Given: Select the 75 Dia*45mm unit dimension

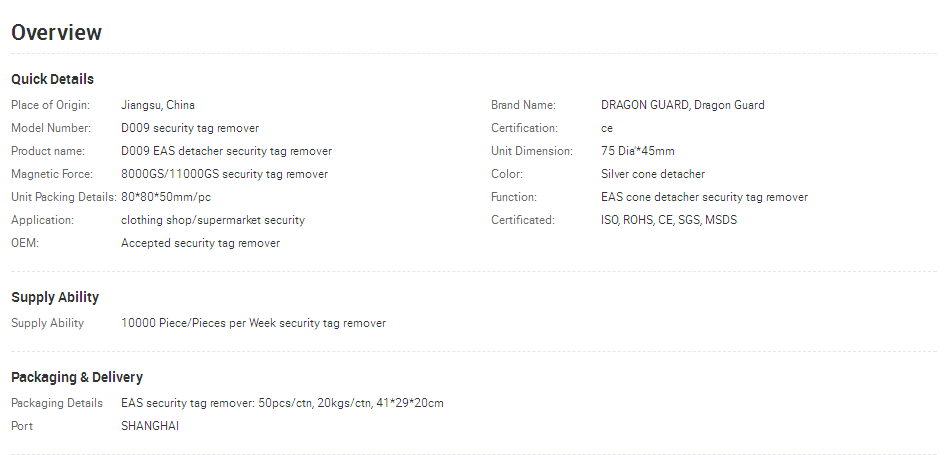Looking at the screenshot, I should pos(637,151).
